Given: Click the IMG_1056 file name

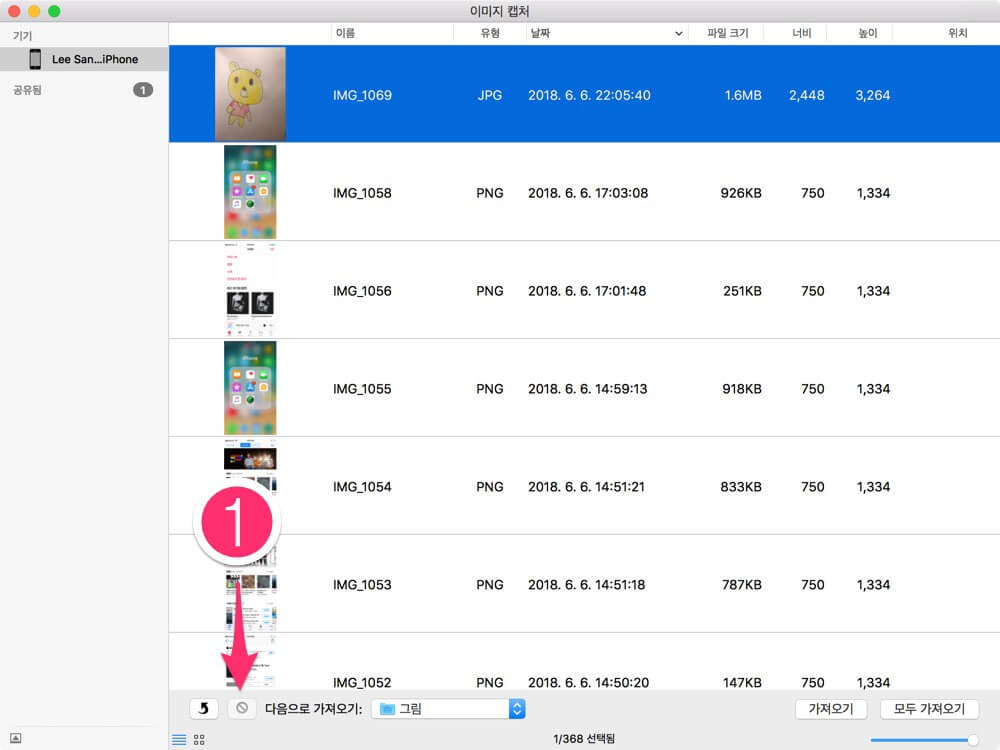Looking at the screenshot, I should point(362,291).
